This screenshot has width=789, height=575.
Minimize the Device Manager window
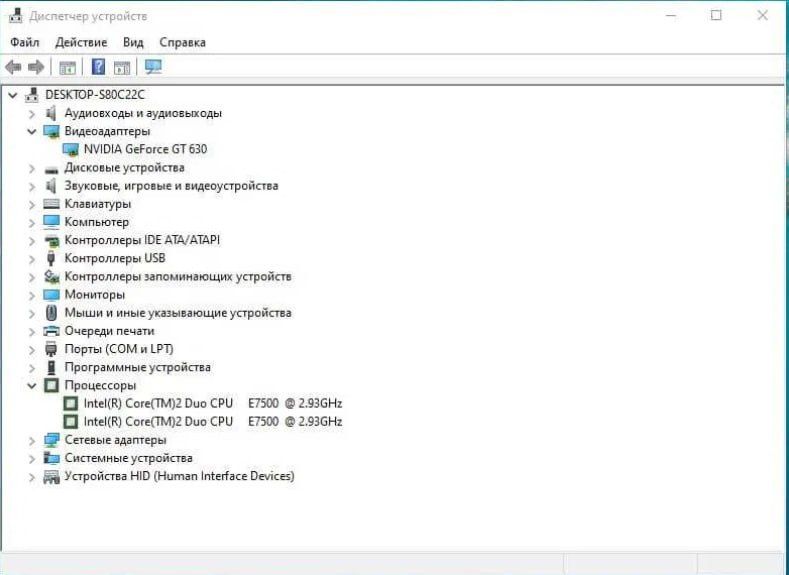click(x=671, y=16)
